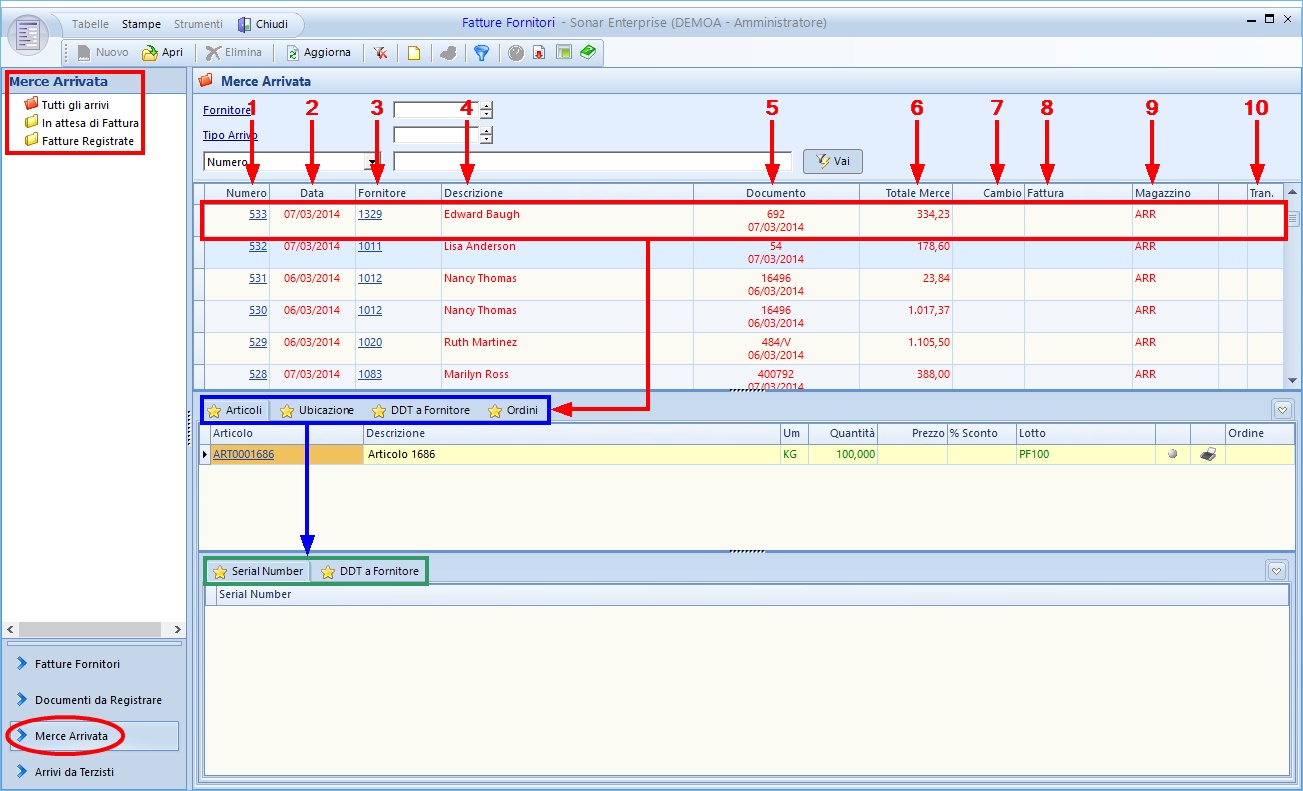The image size is (1303, 791).
Task: Click the blank yellow note icon in toolbar
Action: tap(413, 53)
